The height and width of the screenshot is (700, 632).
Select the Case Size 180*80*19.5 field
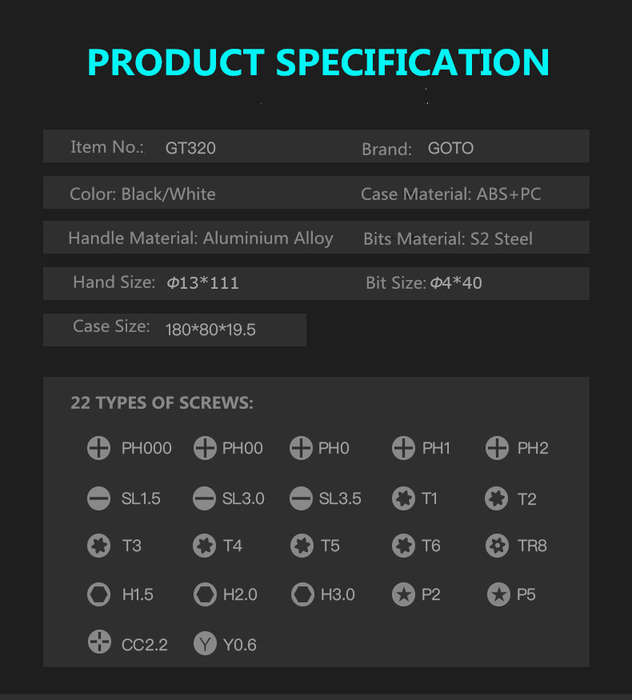pos(175,329)
